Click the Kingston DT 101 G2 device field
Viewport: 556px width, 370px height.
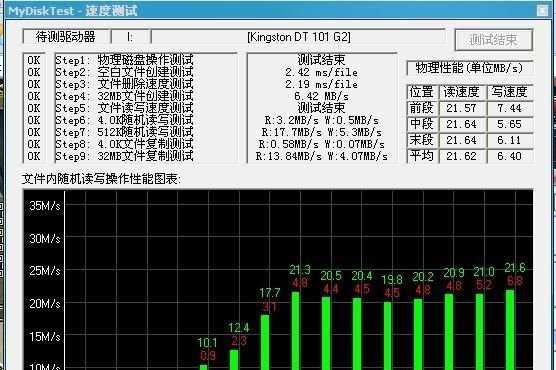click(x=299, y=37)
